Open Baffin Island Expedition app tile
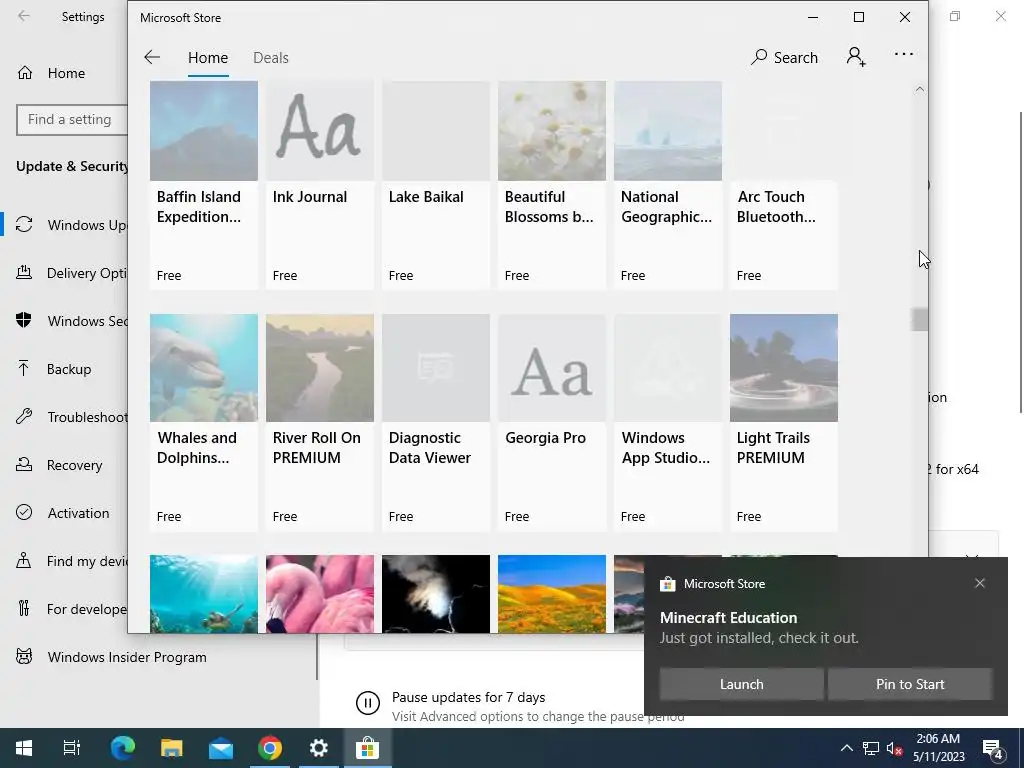The image size is (1024, 768). [204, 185]
